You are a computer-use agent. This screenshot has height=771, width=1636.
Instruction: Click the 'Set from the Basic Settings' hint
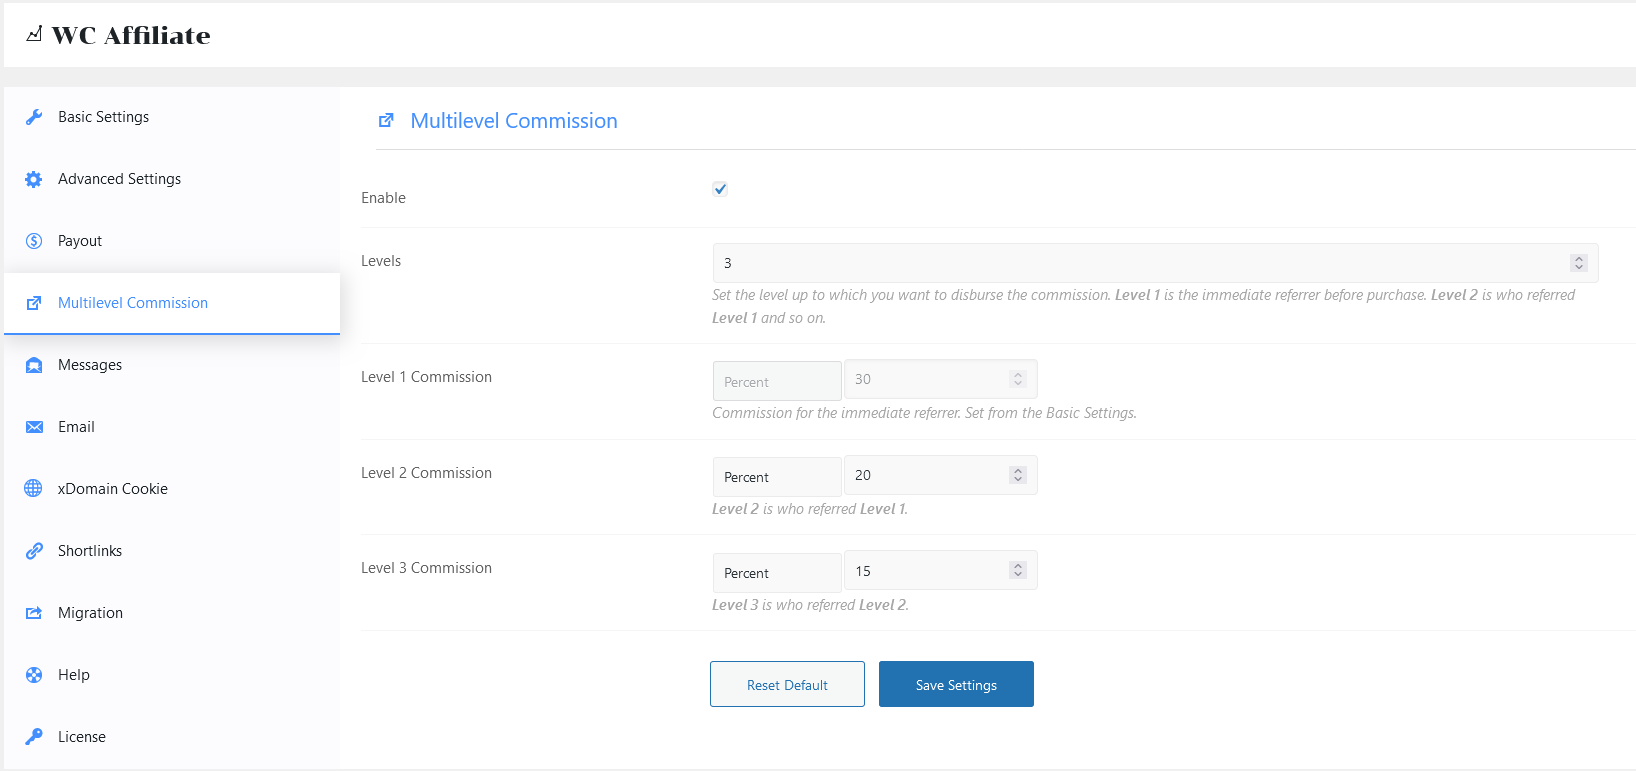pos(1050,413)
